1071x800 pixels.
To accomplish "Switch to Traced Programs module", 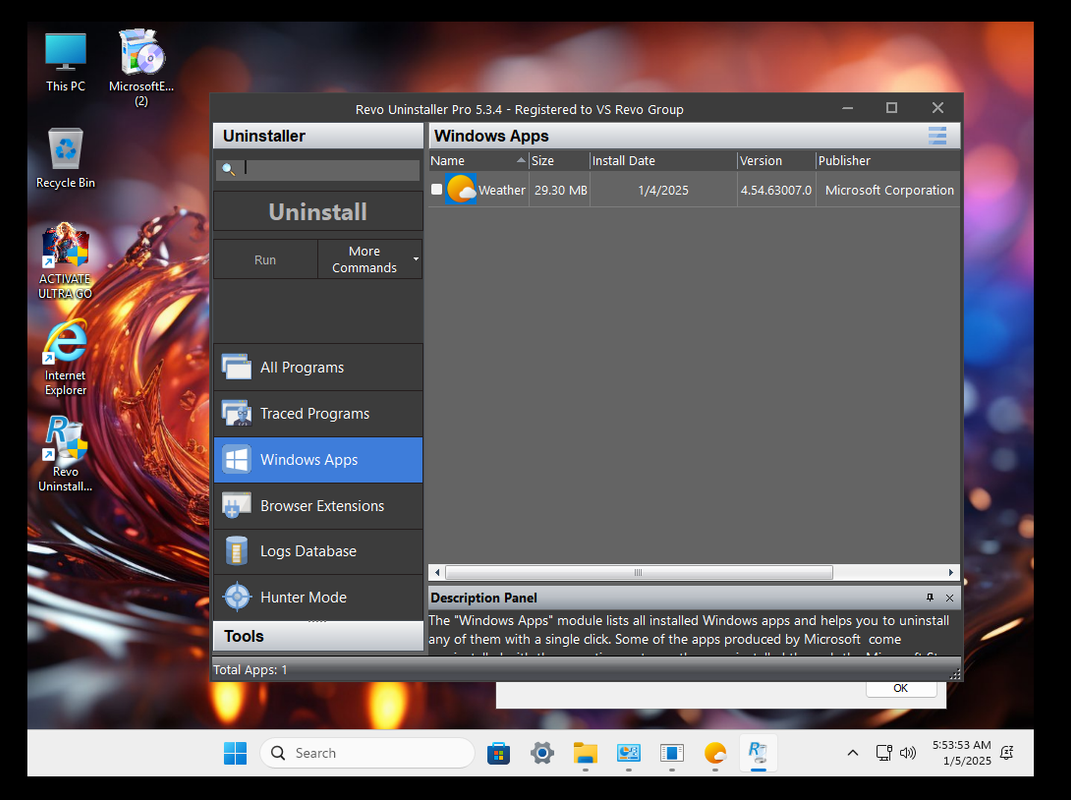I will coord(318,413).
